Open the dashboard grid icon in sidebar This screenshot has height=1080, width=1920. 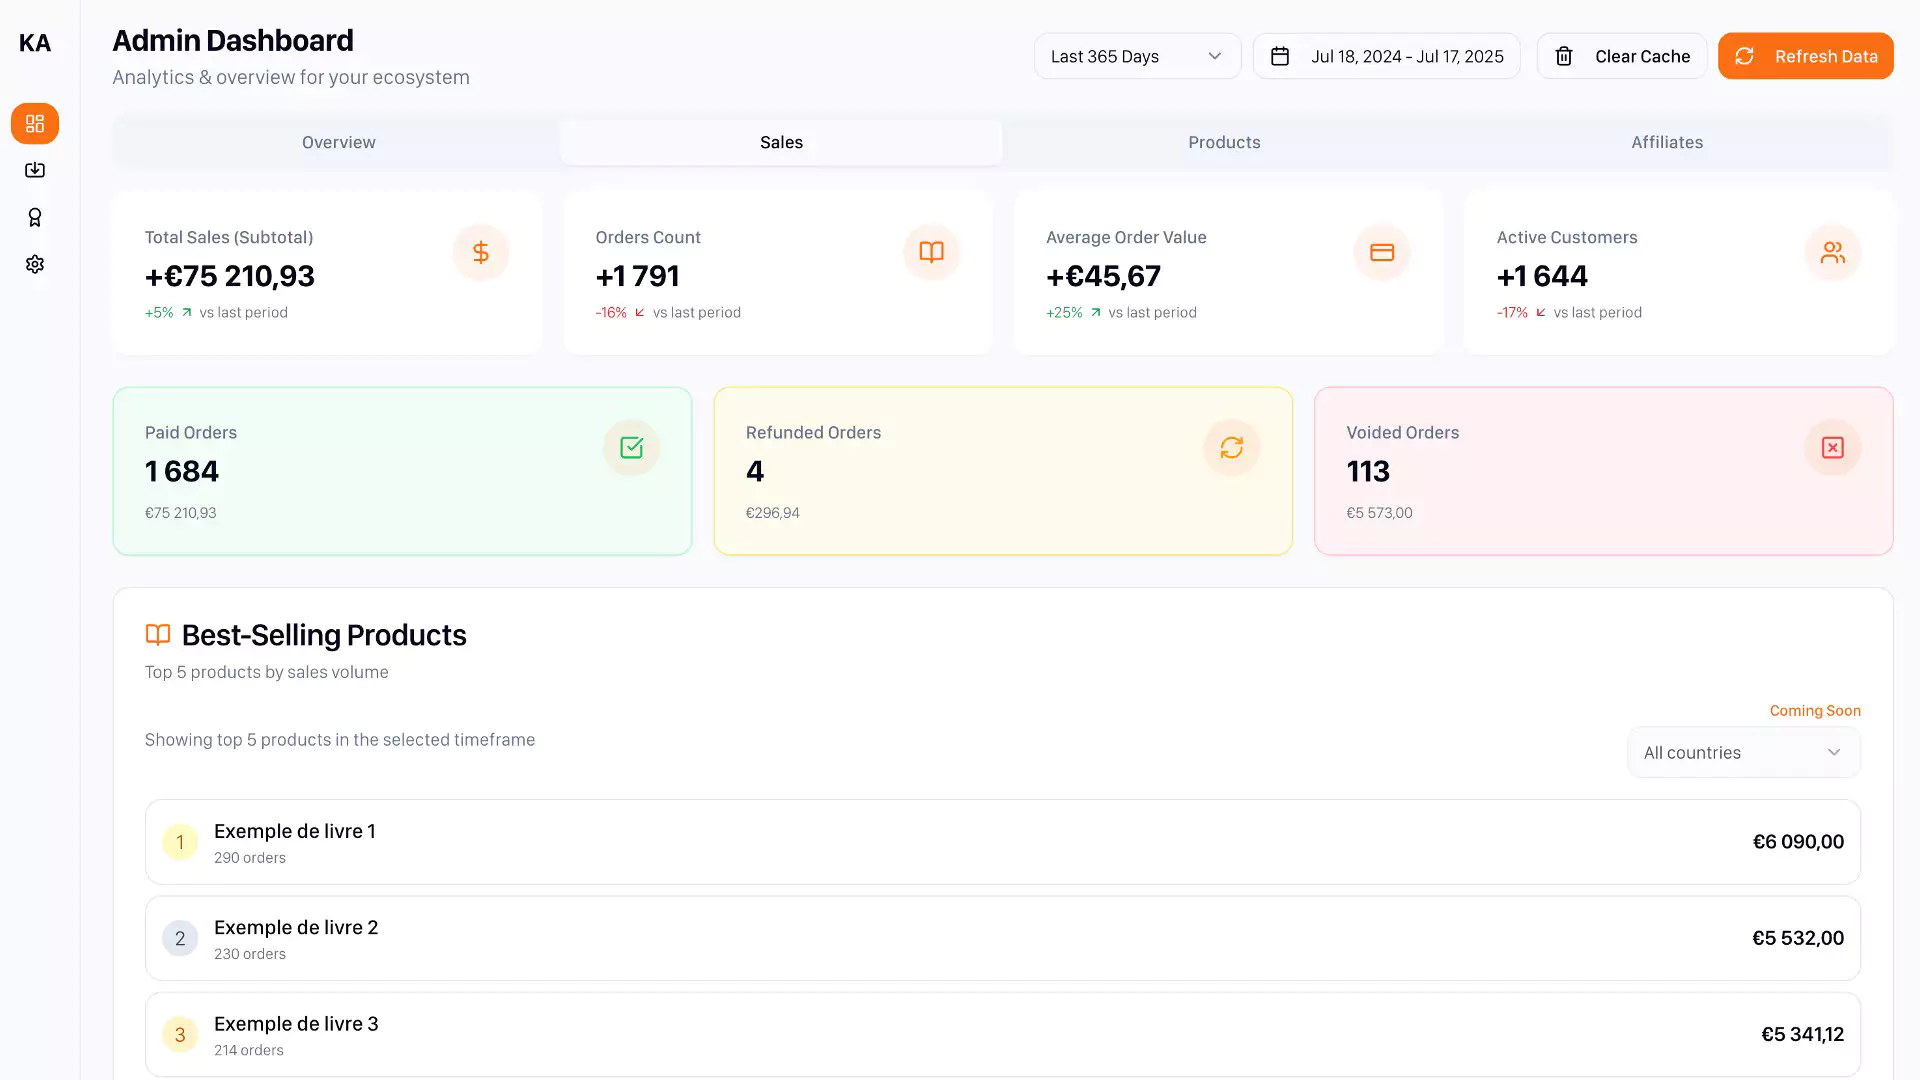click(x=35, y=124)
